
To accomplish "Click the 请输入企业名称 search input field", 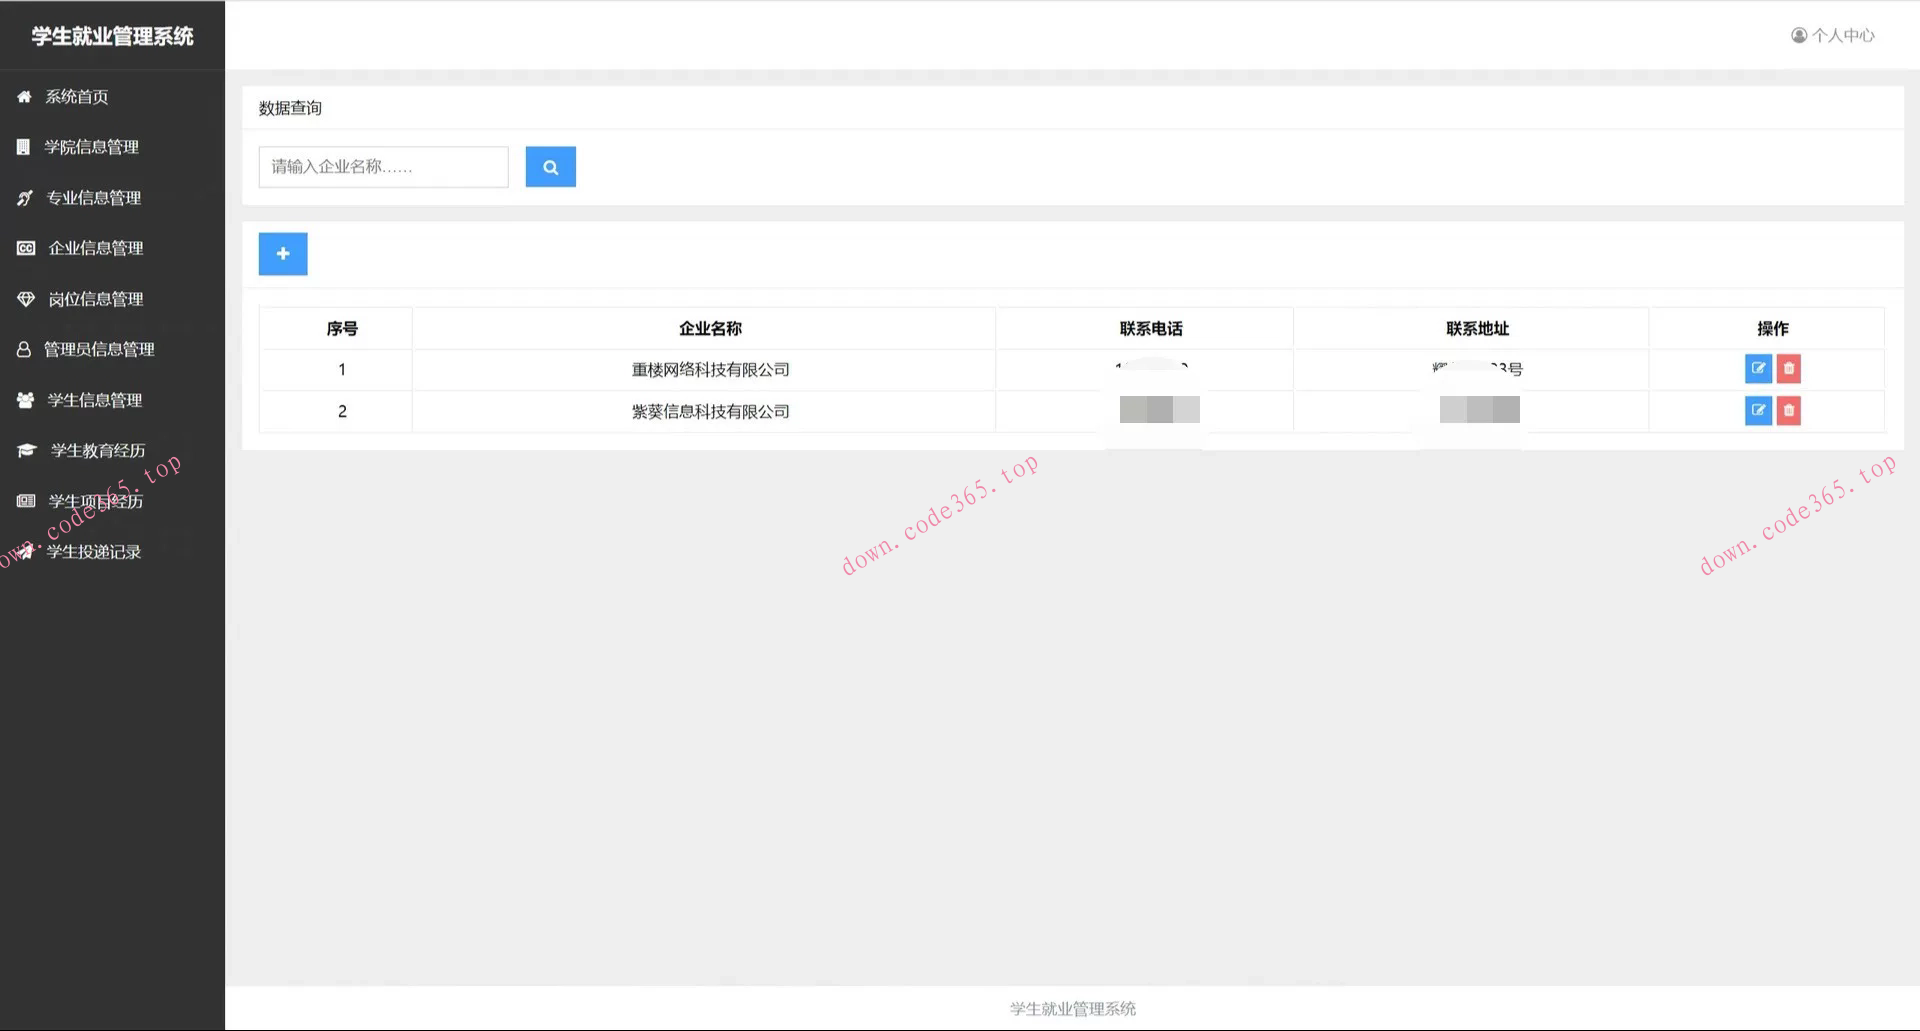I will point(383,166).
